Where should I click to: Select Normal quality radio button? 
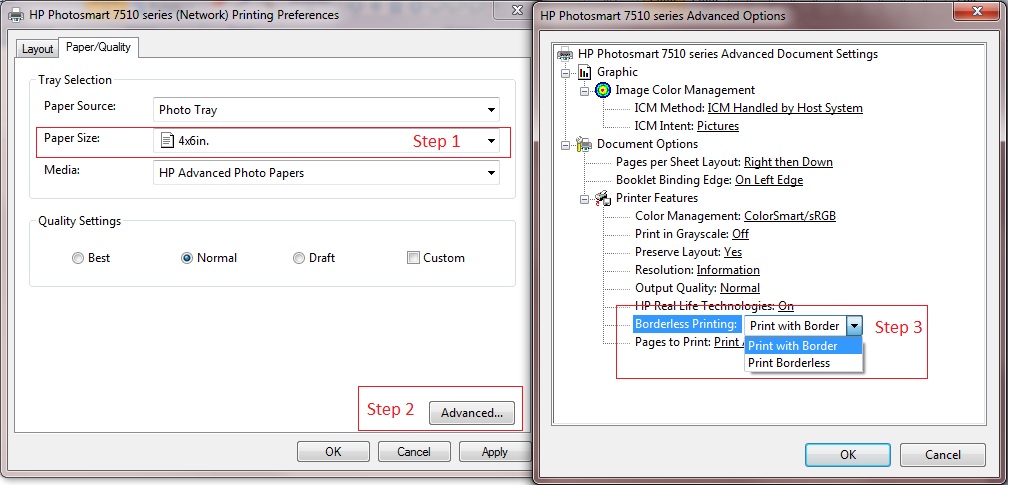click(x=187, y=258)
